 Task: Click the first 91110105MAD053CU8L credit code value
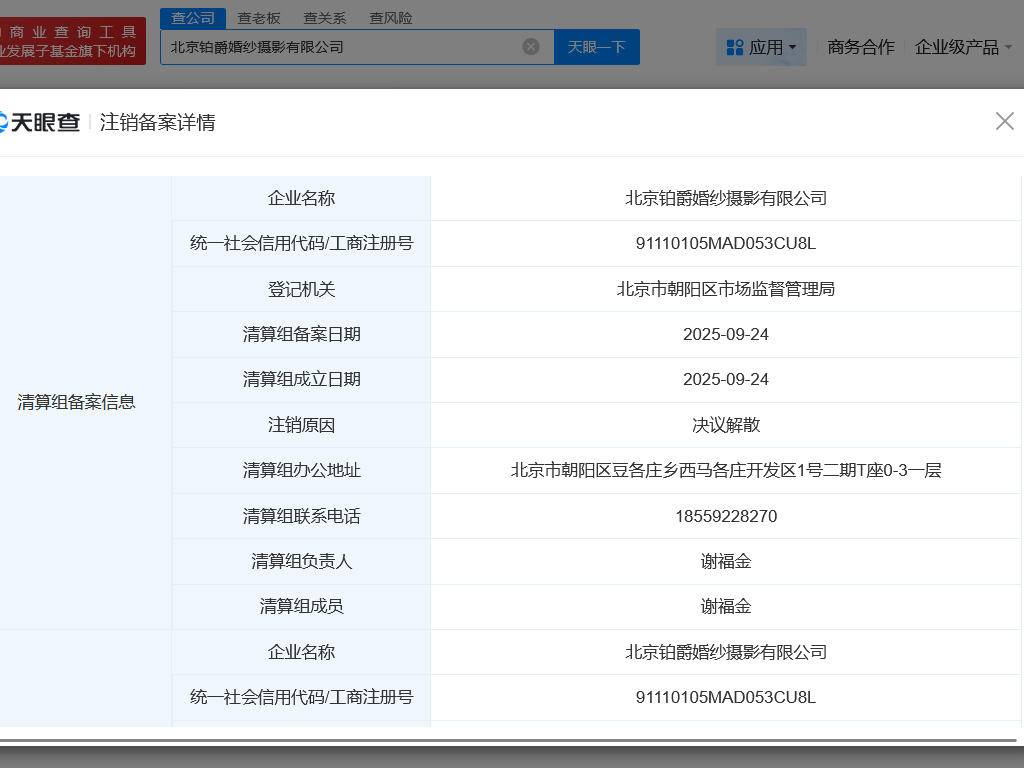726,244
